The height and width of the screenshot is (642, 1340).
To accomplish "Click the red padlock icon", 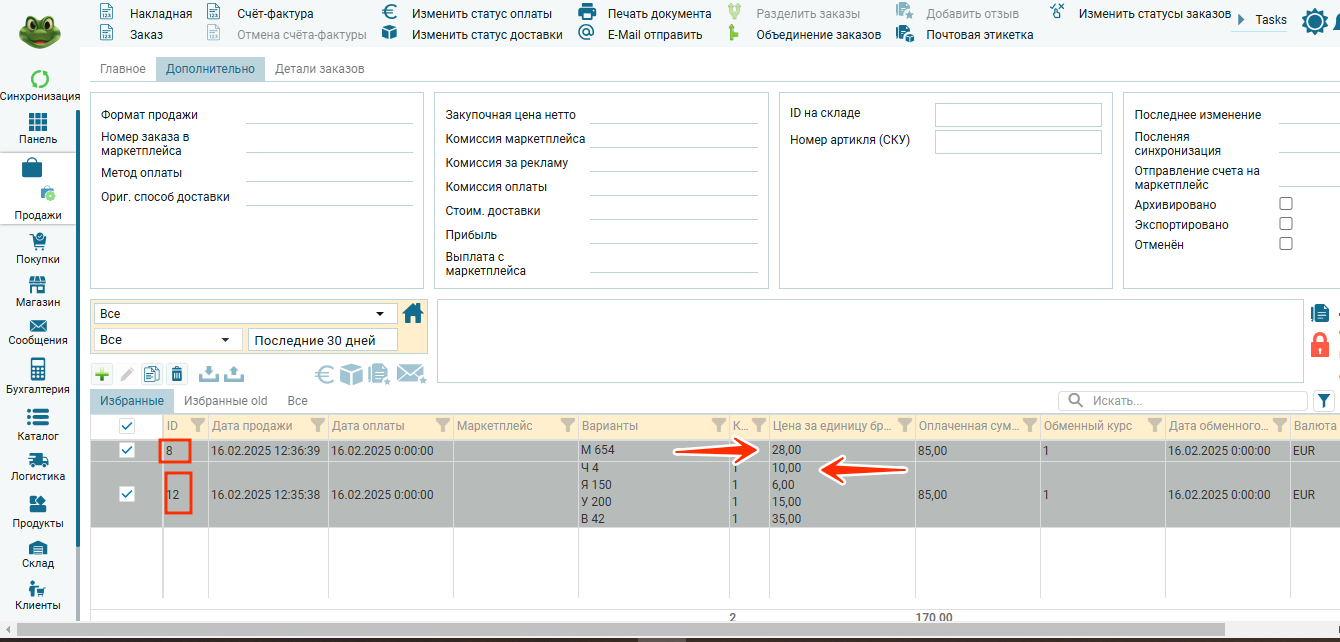I will 1320,346.
